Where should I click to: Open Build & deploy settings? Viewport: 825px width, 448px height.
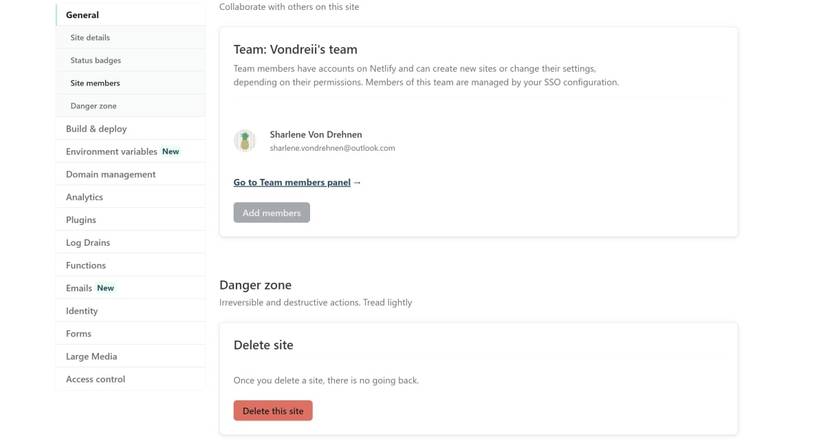[x=96, y=129]
